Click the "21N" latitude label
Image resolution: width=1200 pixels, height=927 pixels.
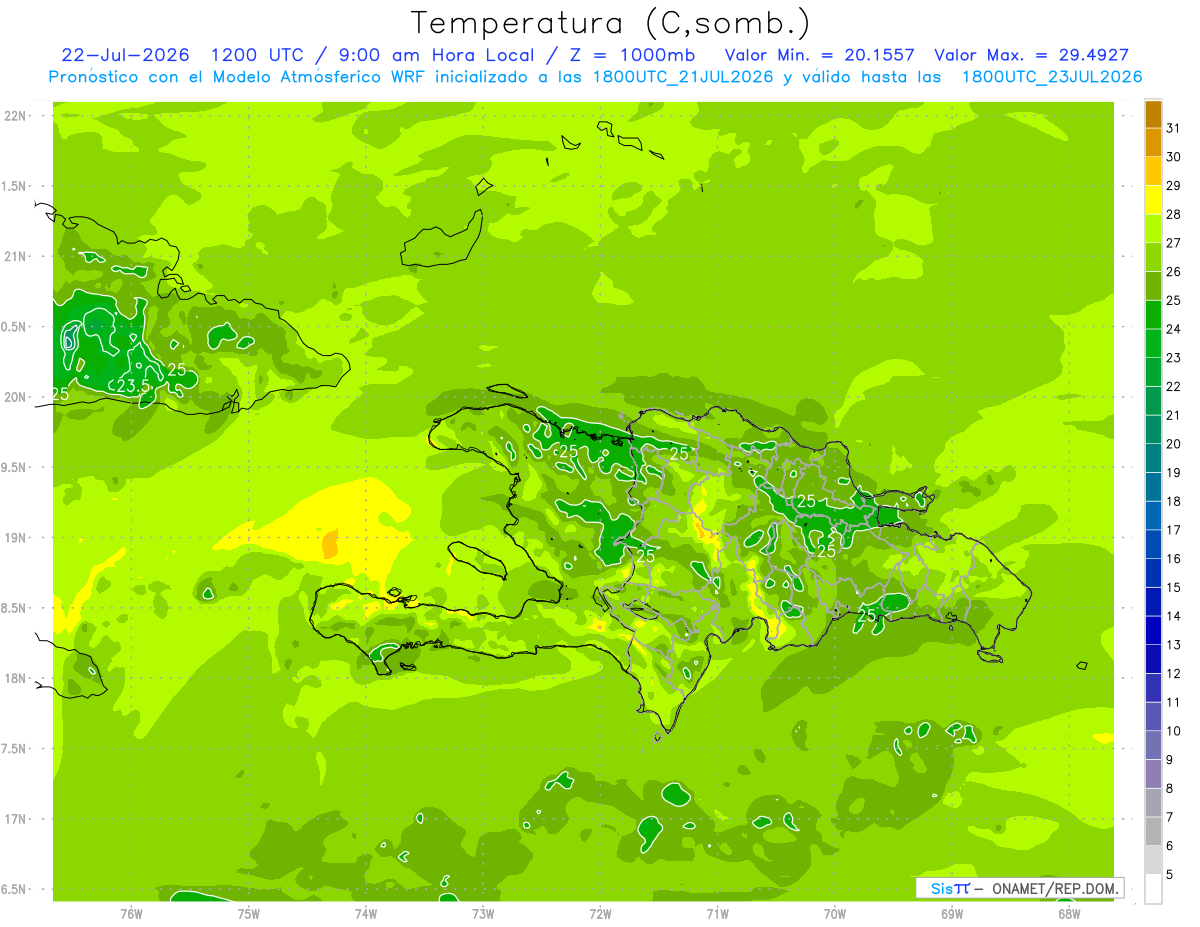coord(15,256)
